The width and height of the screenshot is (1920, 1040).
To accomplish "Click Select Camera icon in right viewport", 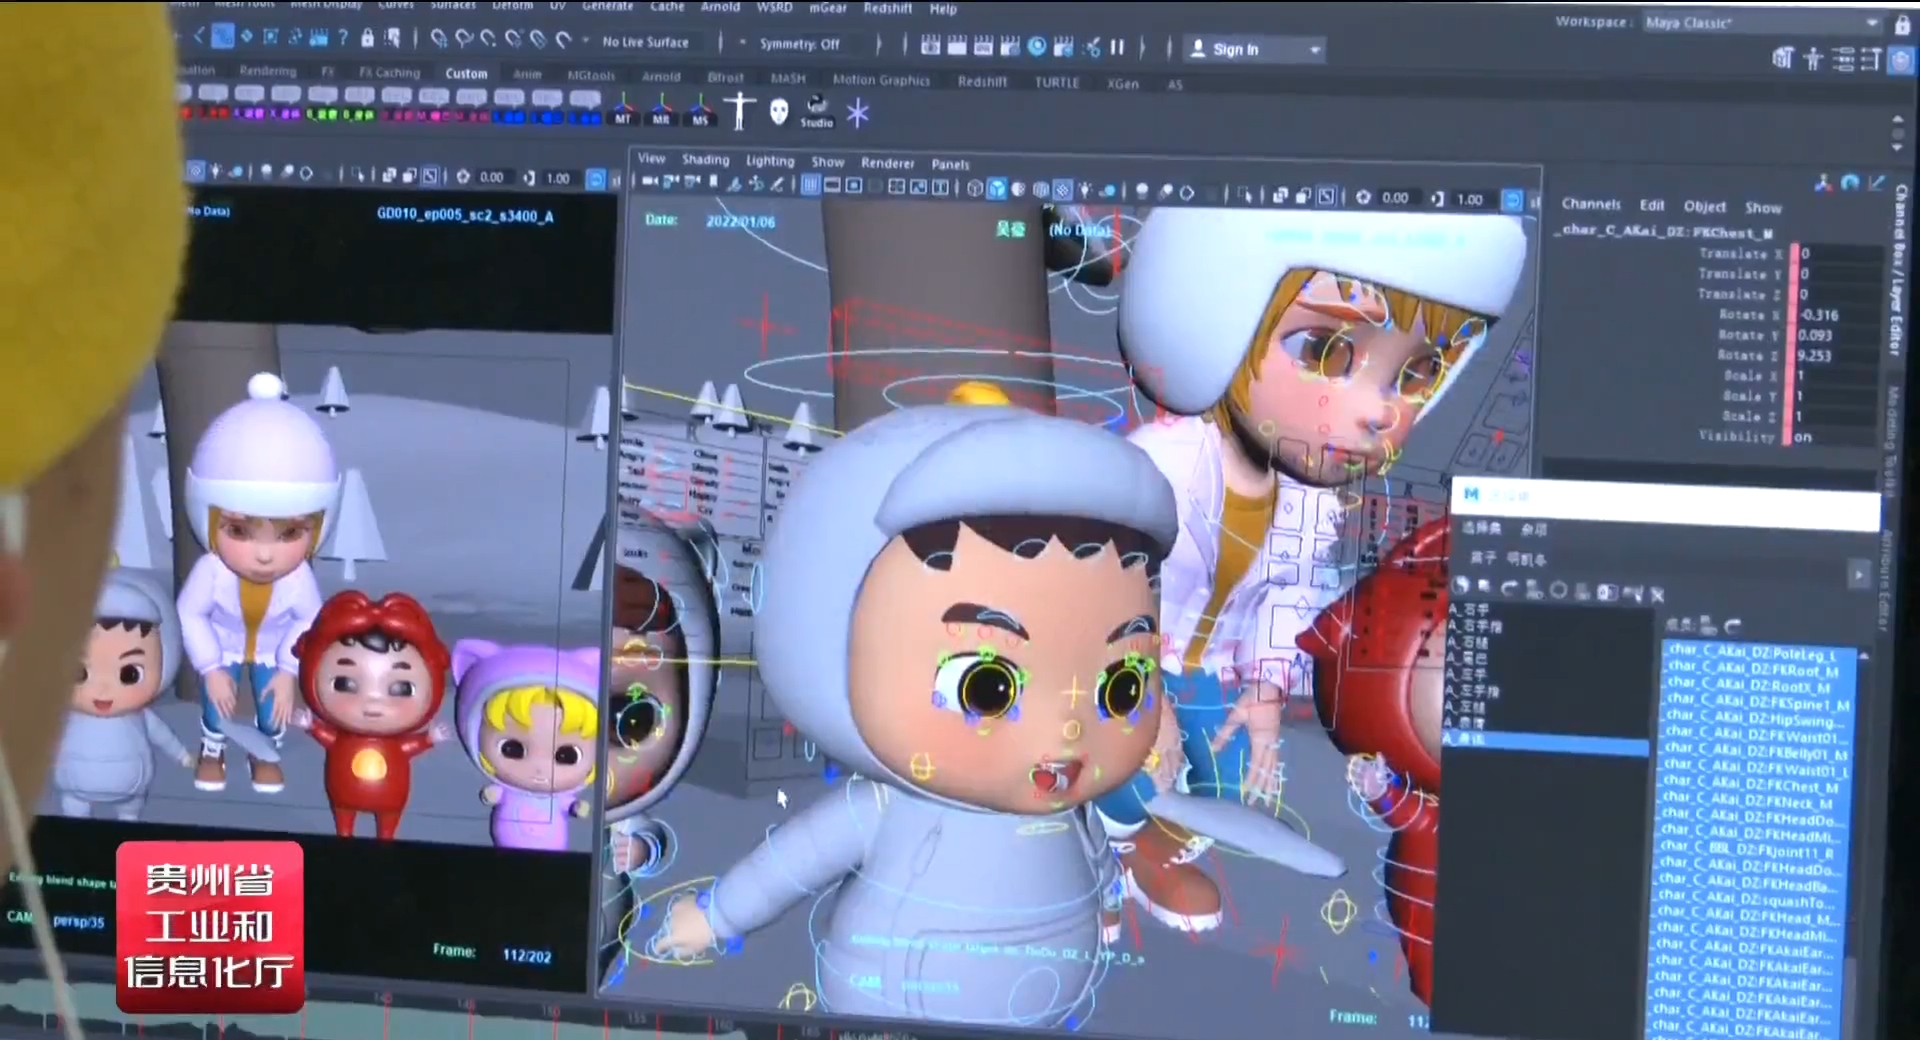I will click(650, 182).
